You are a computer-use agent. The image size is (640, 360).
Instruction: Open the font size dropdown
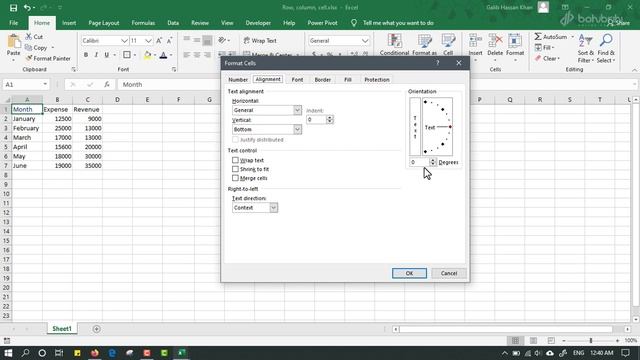pos(149,41)
